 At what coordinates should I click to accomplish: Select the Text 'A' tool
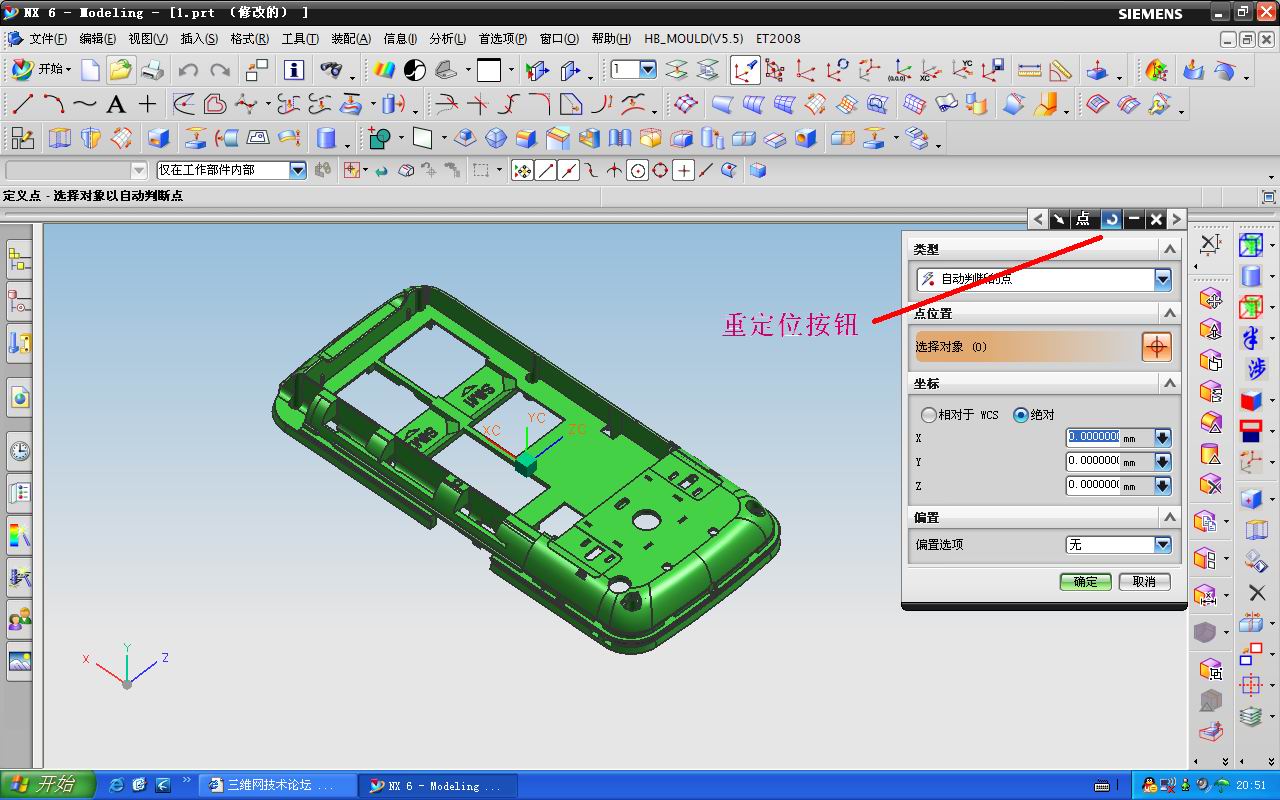click(116, 104)
